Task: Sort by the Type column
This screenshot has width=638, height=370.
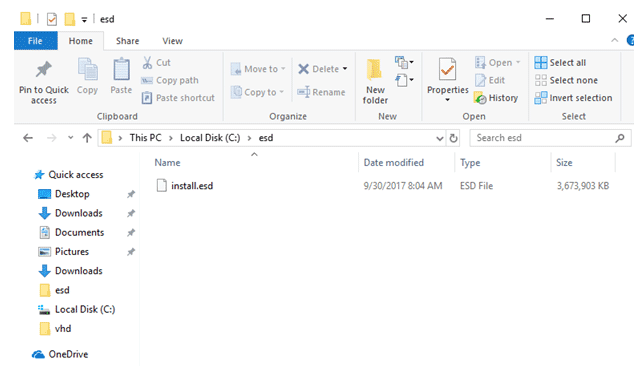Action: point(470,162)
